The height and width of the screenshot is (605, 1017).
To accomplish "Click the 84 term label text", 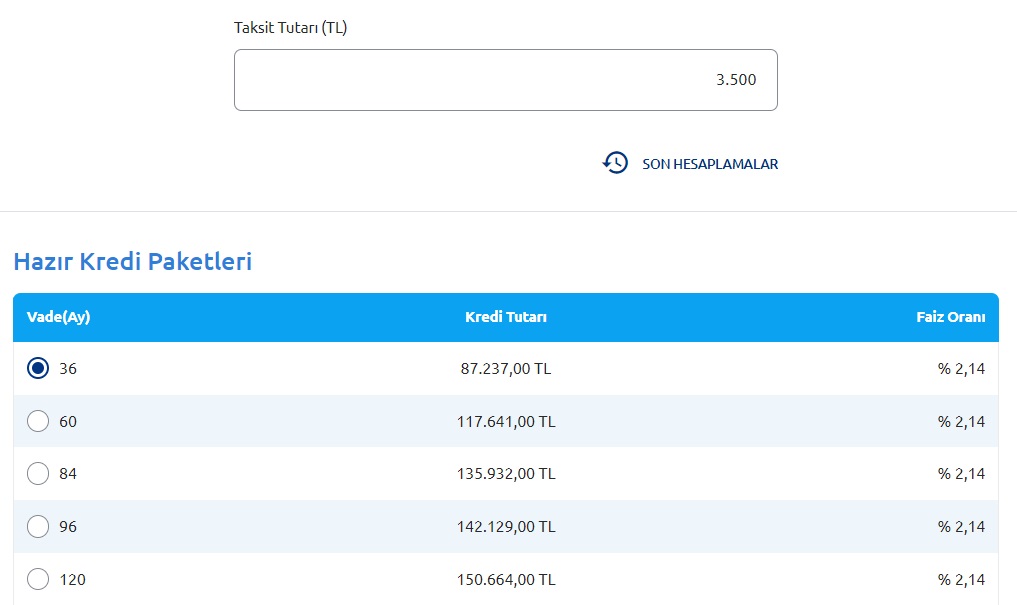I will point(68,474).
